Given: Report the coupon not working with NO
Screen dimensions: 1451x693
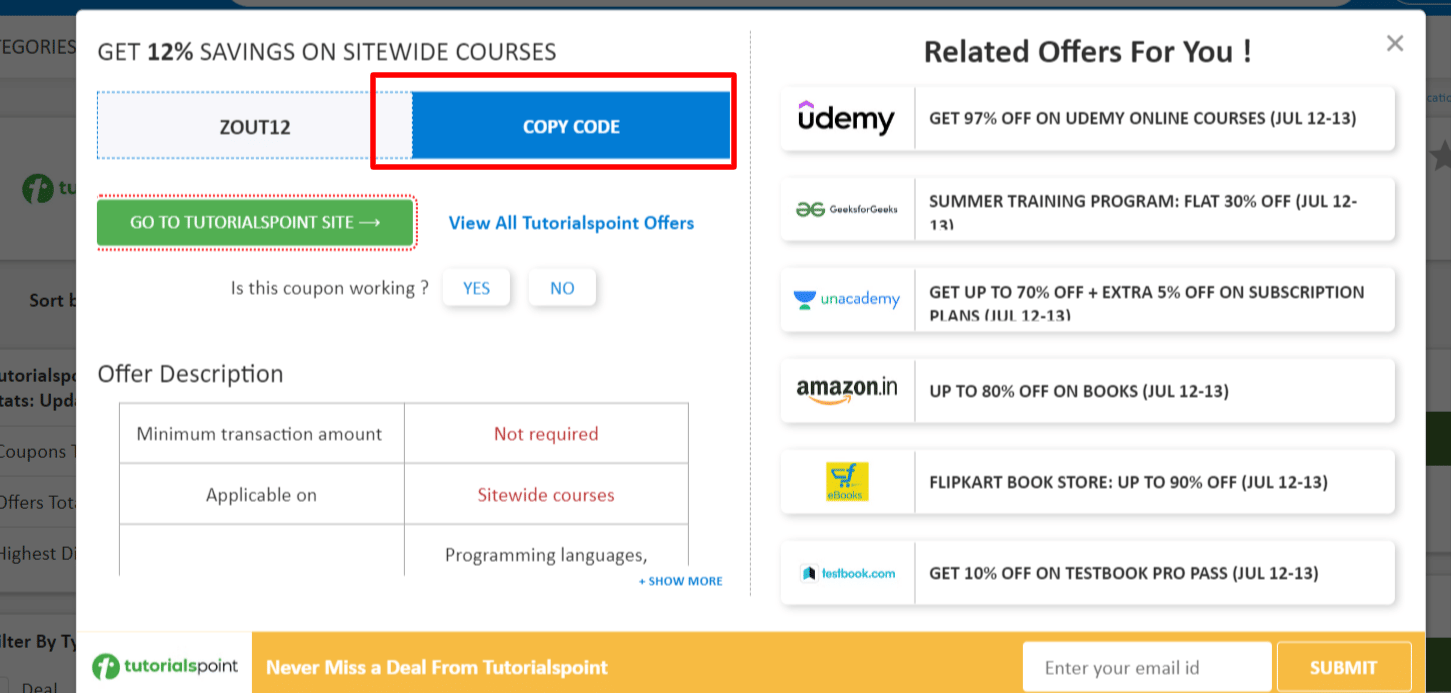Looking at the screenshot, I should [x=562, y=288].
